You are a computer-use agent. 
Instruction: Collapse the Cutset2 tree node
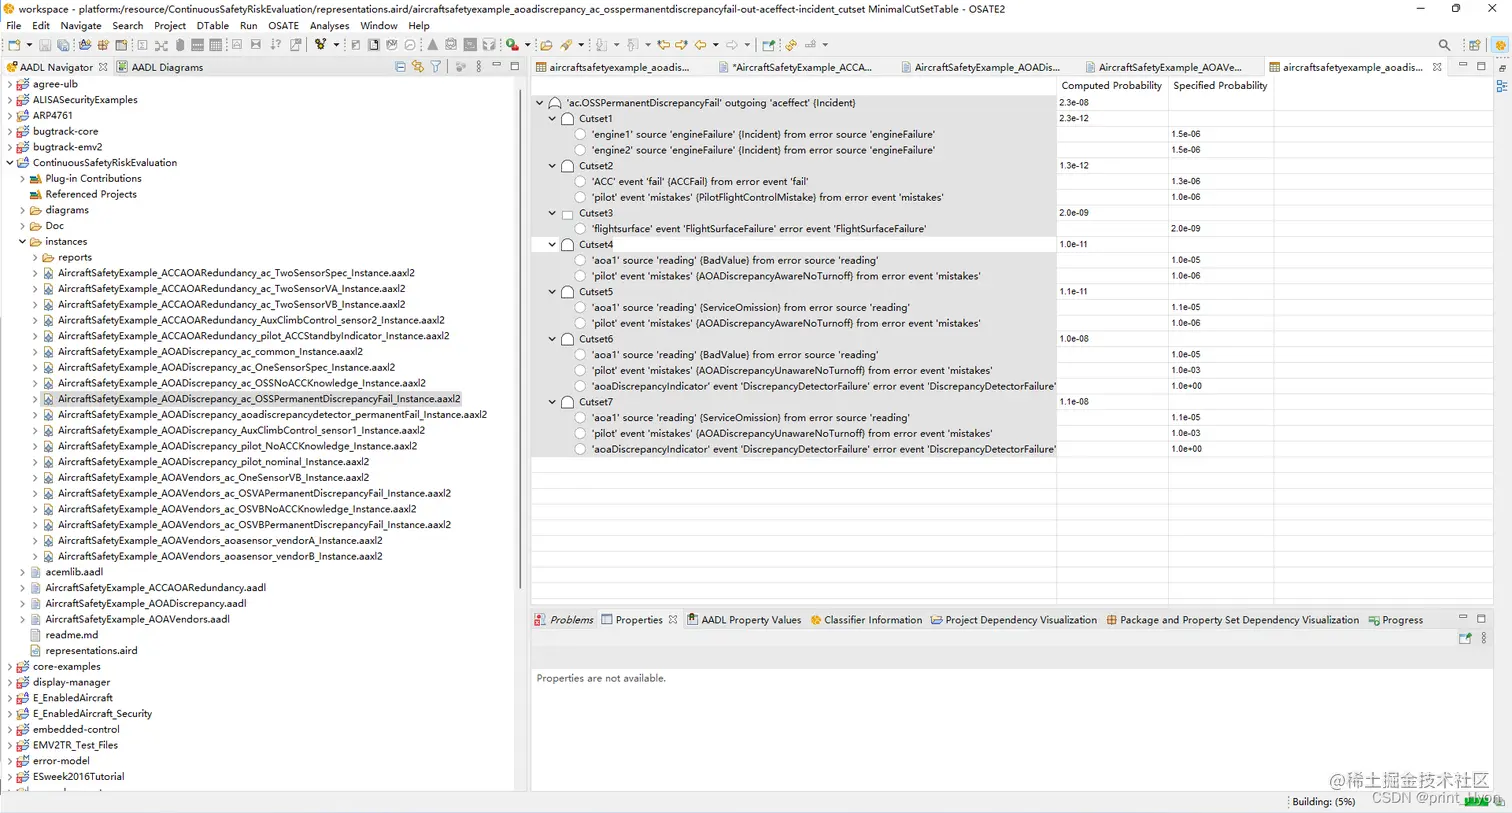tap(552, 166)
